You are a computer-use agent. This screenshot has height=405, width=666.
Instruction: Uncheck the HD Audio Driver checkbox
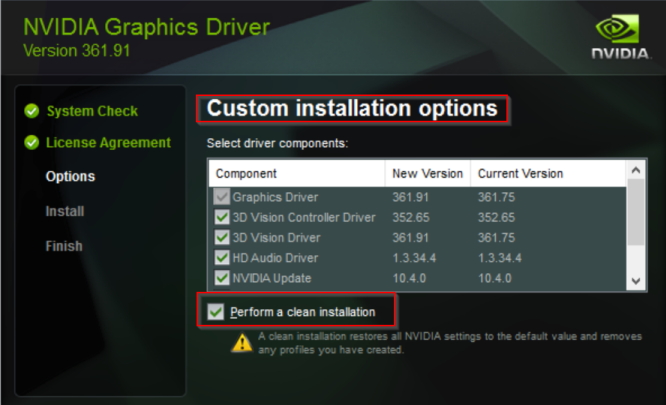point(222,258)
